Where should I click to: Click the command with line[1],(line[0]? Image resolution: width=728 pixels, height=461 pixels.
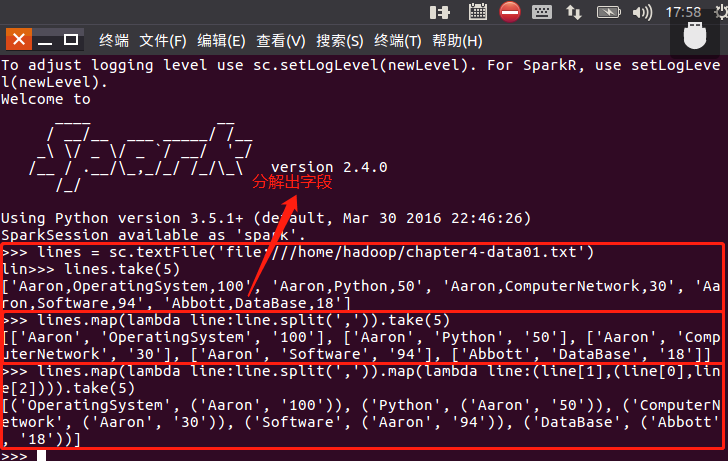click(x=361, y=380)
